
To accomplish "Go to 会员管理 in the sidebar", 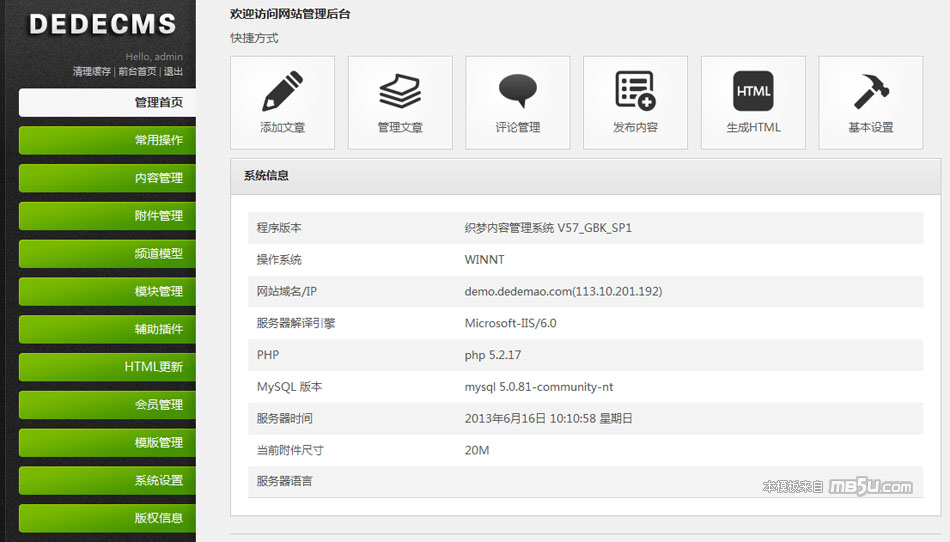I will tap(108, 405).
